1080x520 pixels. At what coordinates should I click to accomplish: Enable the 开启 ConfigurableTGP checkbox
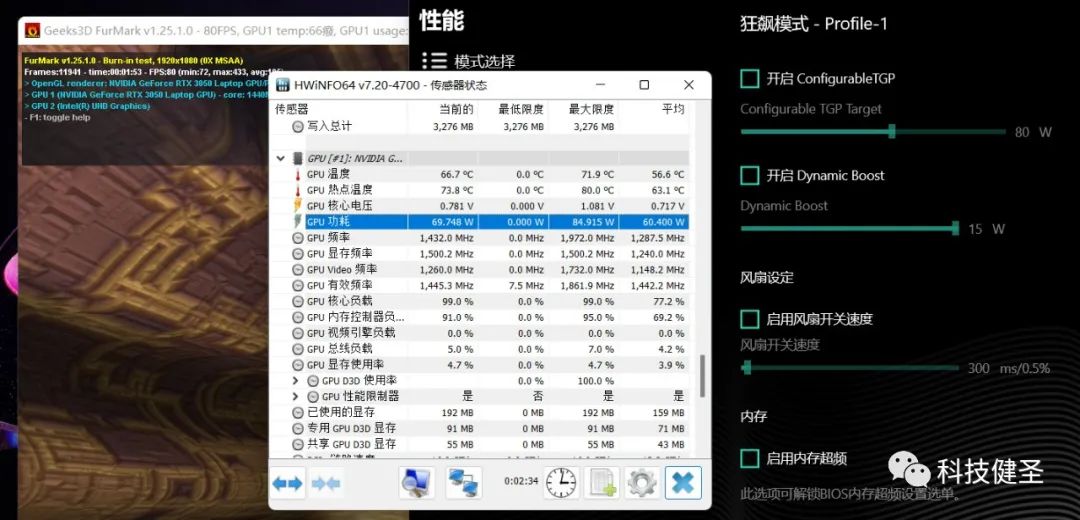pos(749,79)
